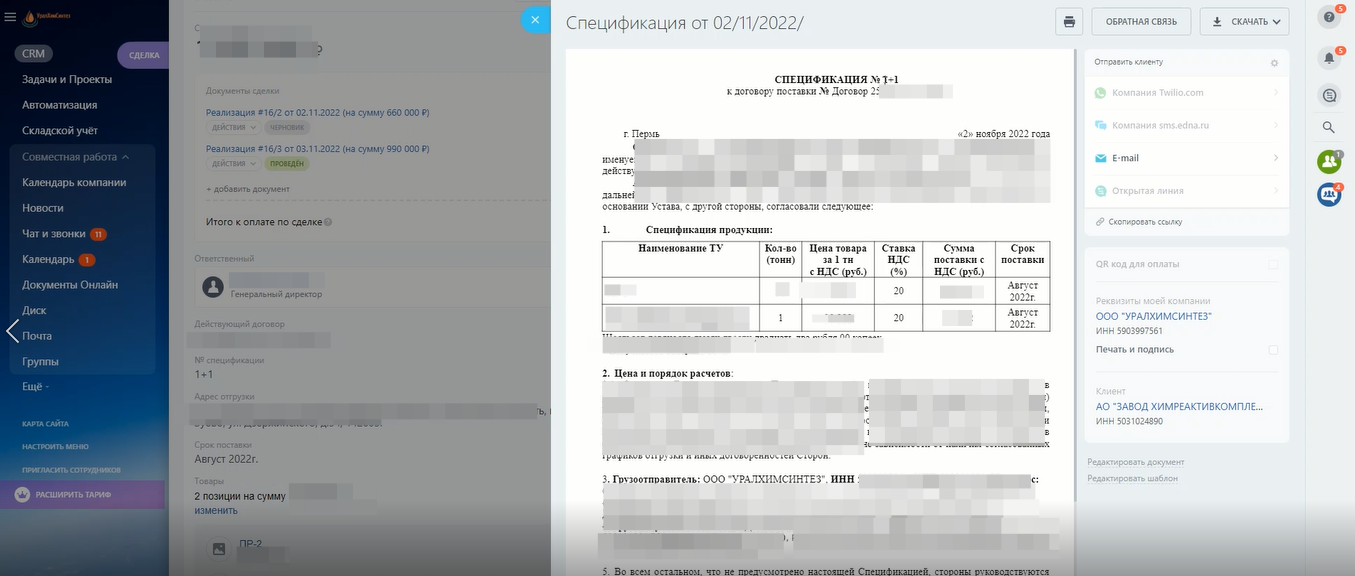1355x576 pixels.
Task: Open Задачи и Проекты menu item
Action: click(67, 79)
